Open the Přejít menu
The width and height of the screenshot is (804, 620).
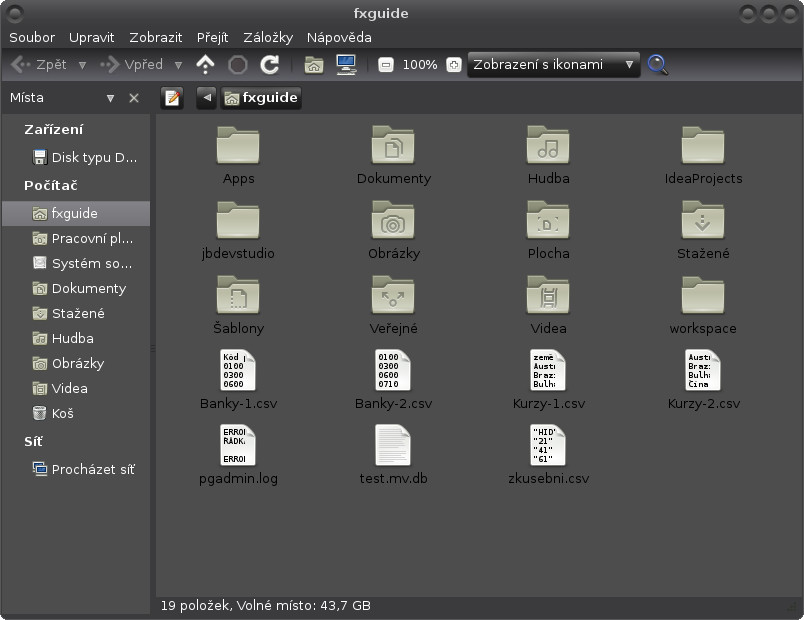click(x=212, y=37)
